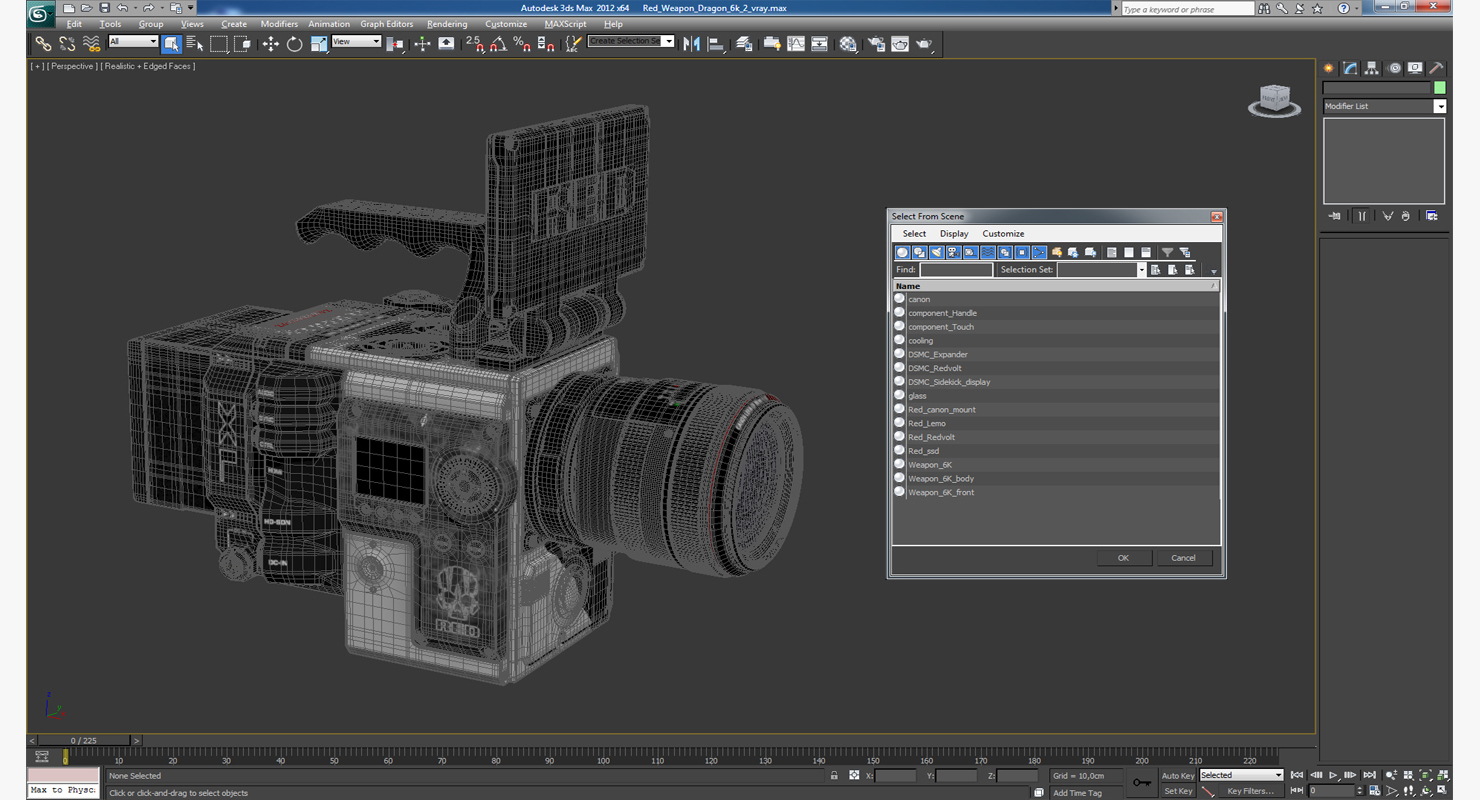Screen dimensions: 1480x800
Task: Open Customize menu in Select From Scene
Action: pyautogui.click(x=1003, y=234)
